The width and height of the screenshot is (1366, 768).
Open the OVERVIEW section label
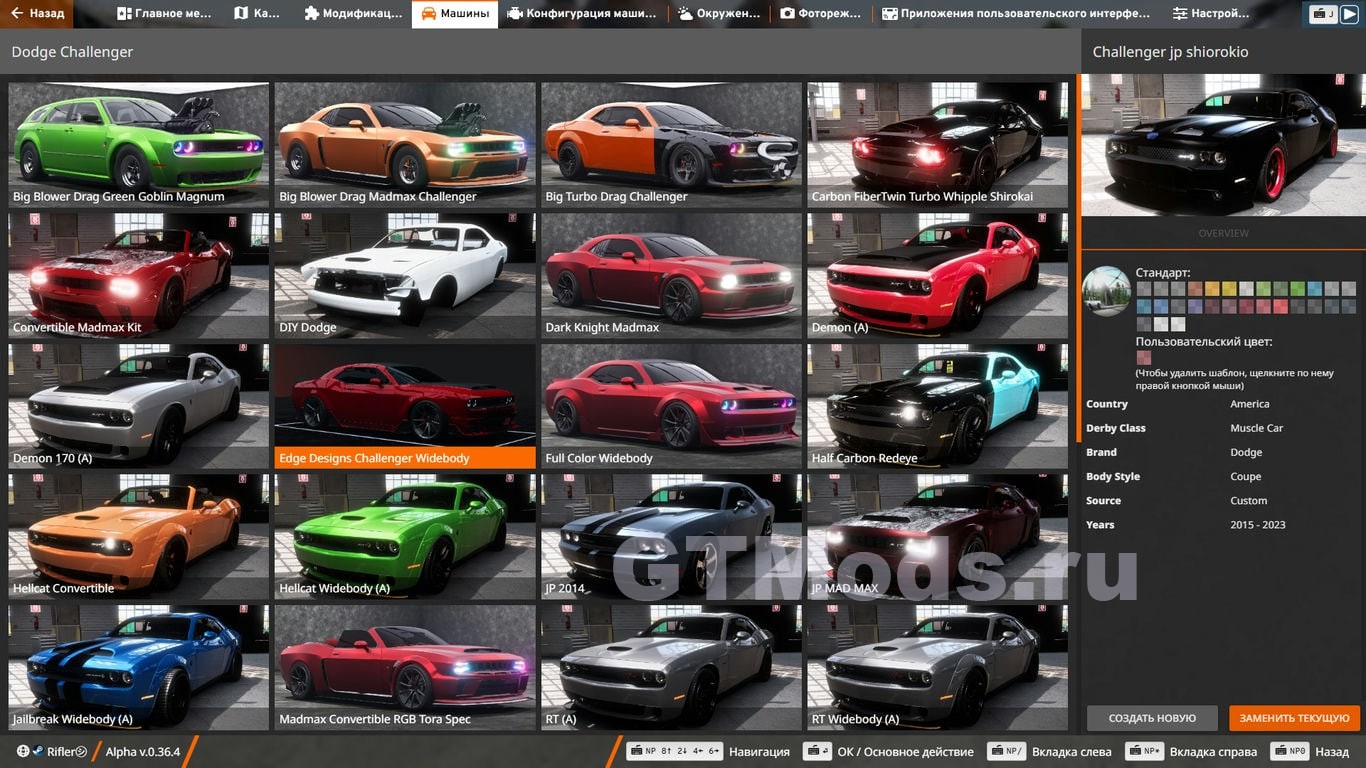[1223, 233]
